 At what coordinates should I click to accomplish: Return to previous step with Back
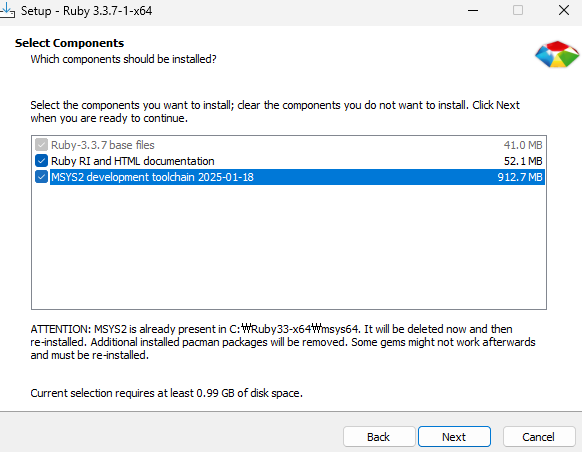tap(379, 436)
